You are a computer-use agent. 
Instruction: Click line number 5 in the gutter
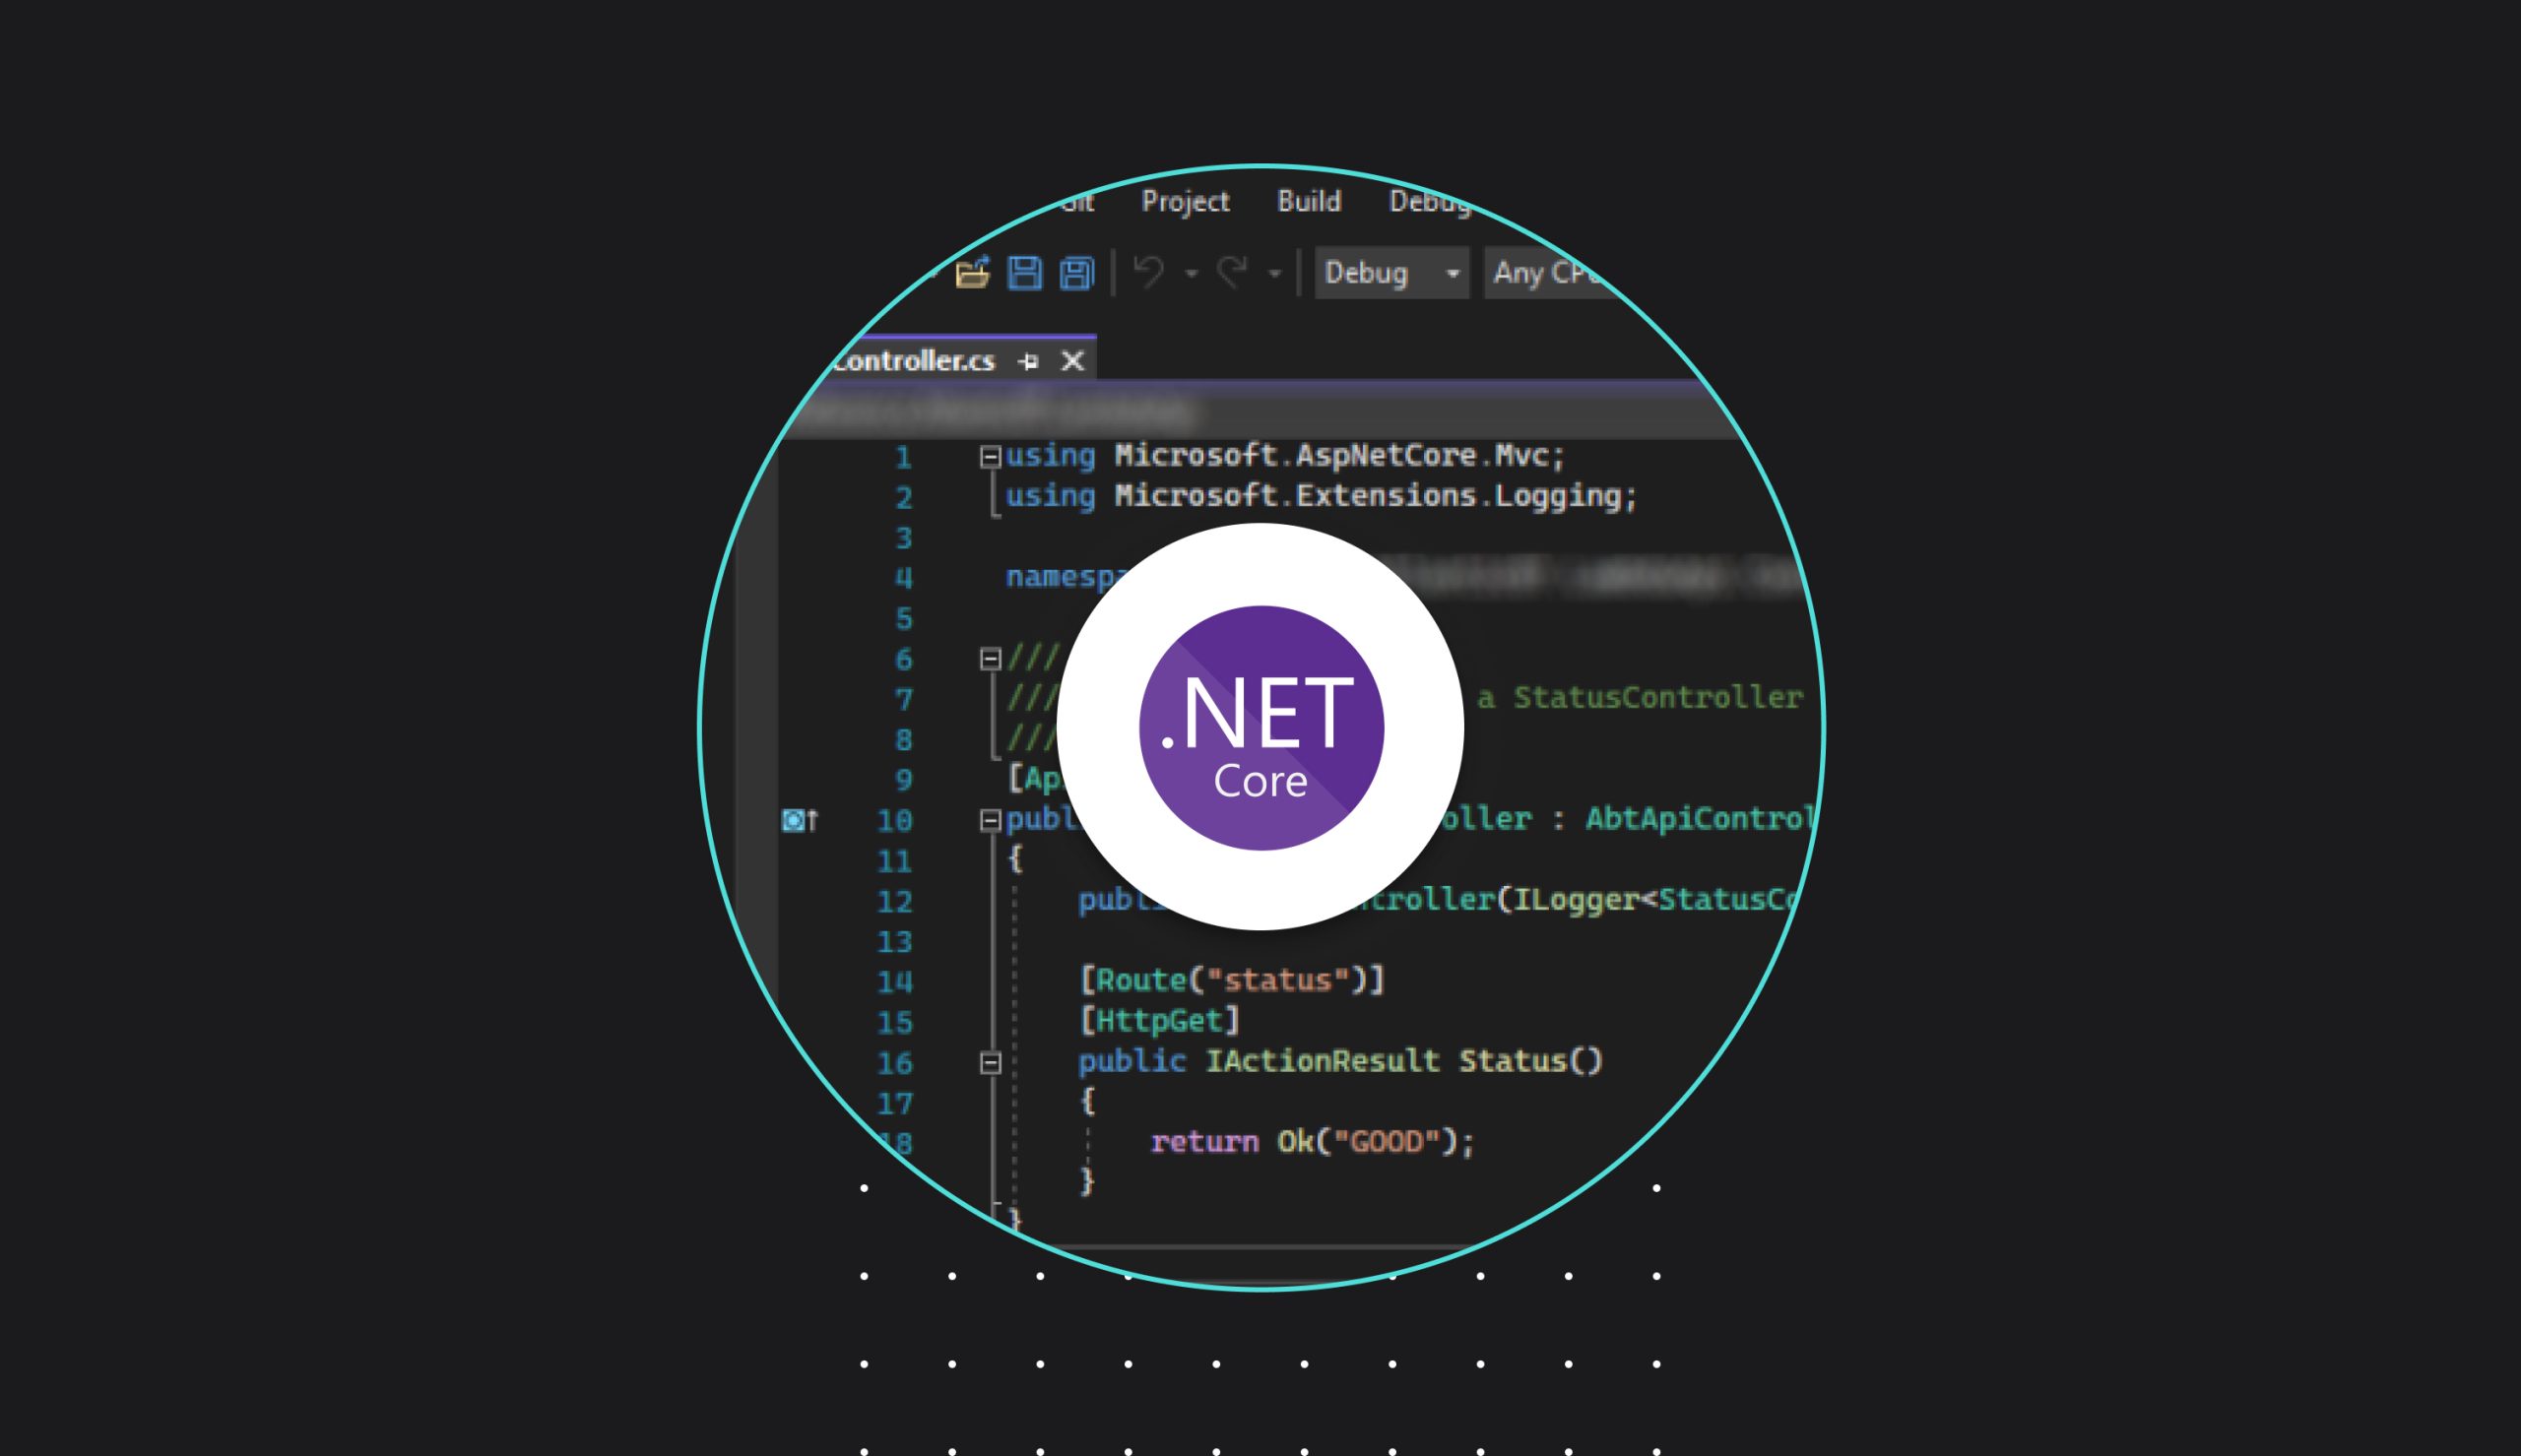tap(904, 619)
